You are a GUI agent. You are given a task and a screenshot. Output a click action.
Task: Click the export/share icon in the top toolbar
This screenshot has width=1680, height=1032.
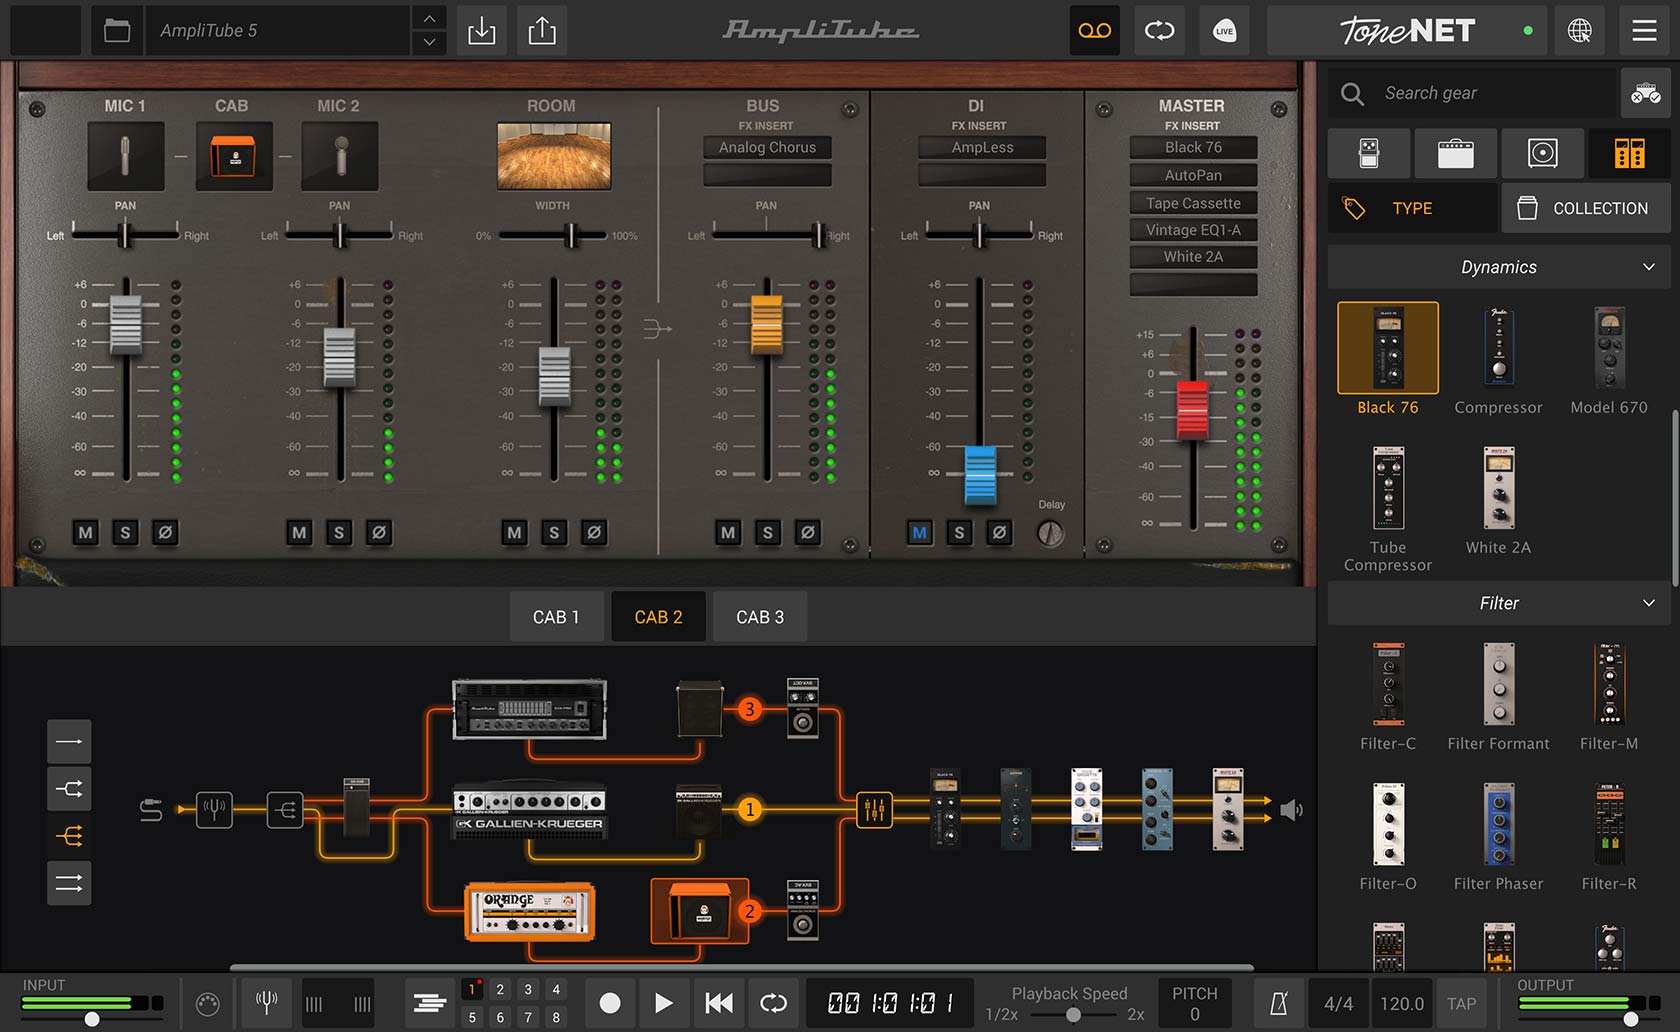coord(542,31)
